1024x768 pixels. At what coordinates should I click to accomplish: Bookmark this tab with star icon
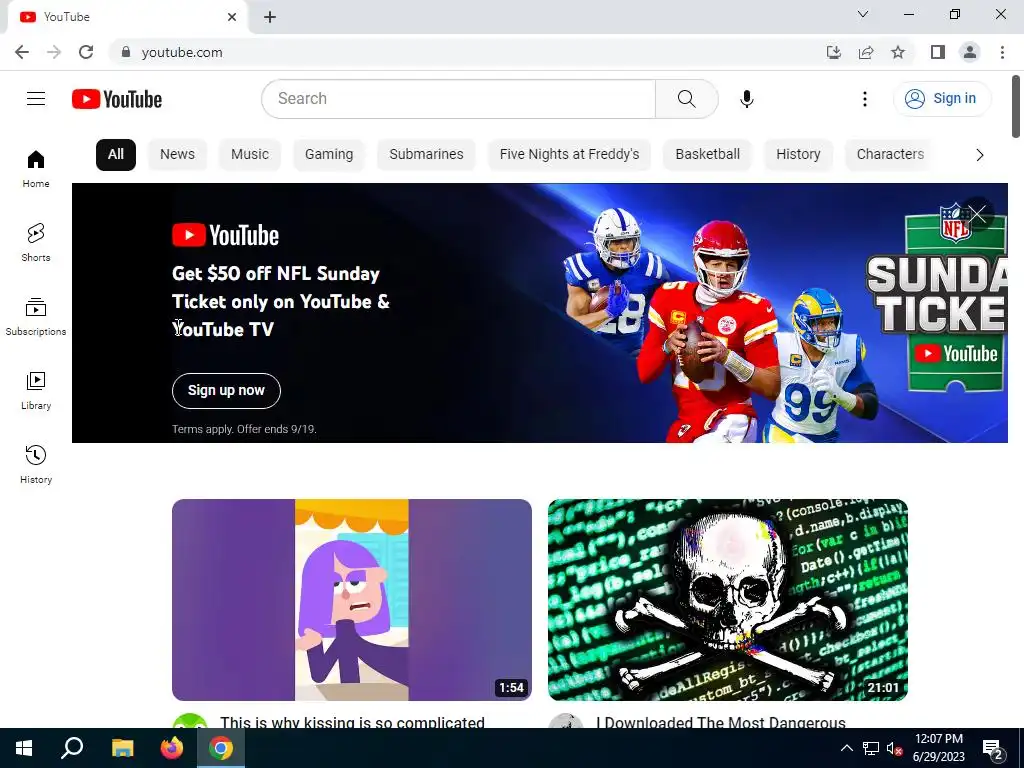pos(898,52)
